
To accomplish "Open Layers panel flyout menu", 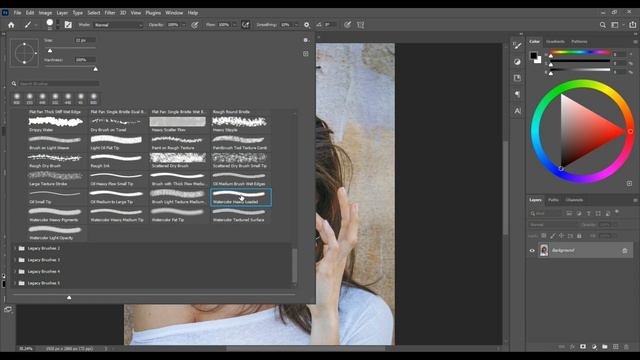I will point(635,200).
